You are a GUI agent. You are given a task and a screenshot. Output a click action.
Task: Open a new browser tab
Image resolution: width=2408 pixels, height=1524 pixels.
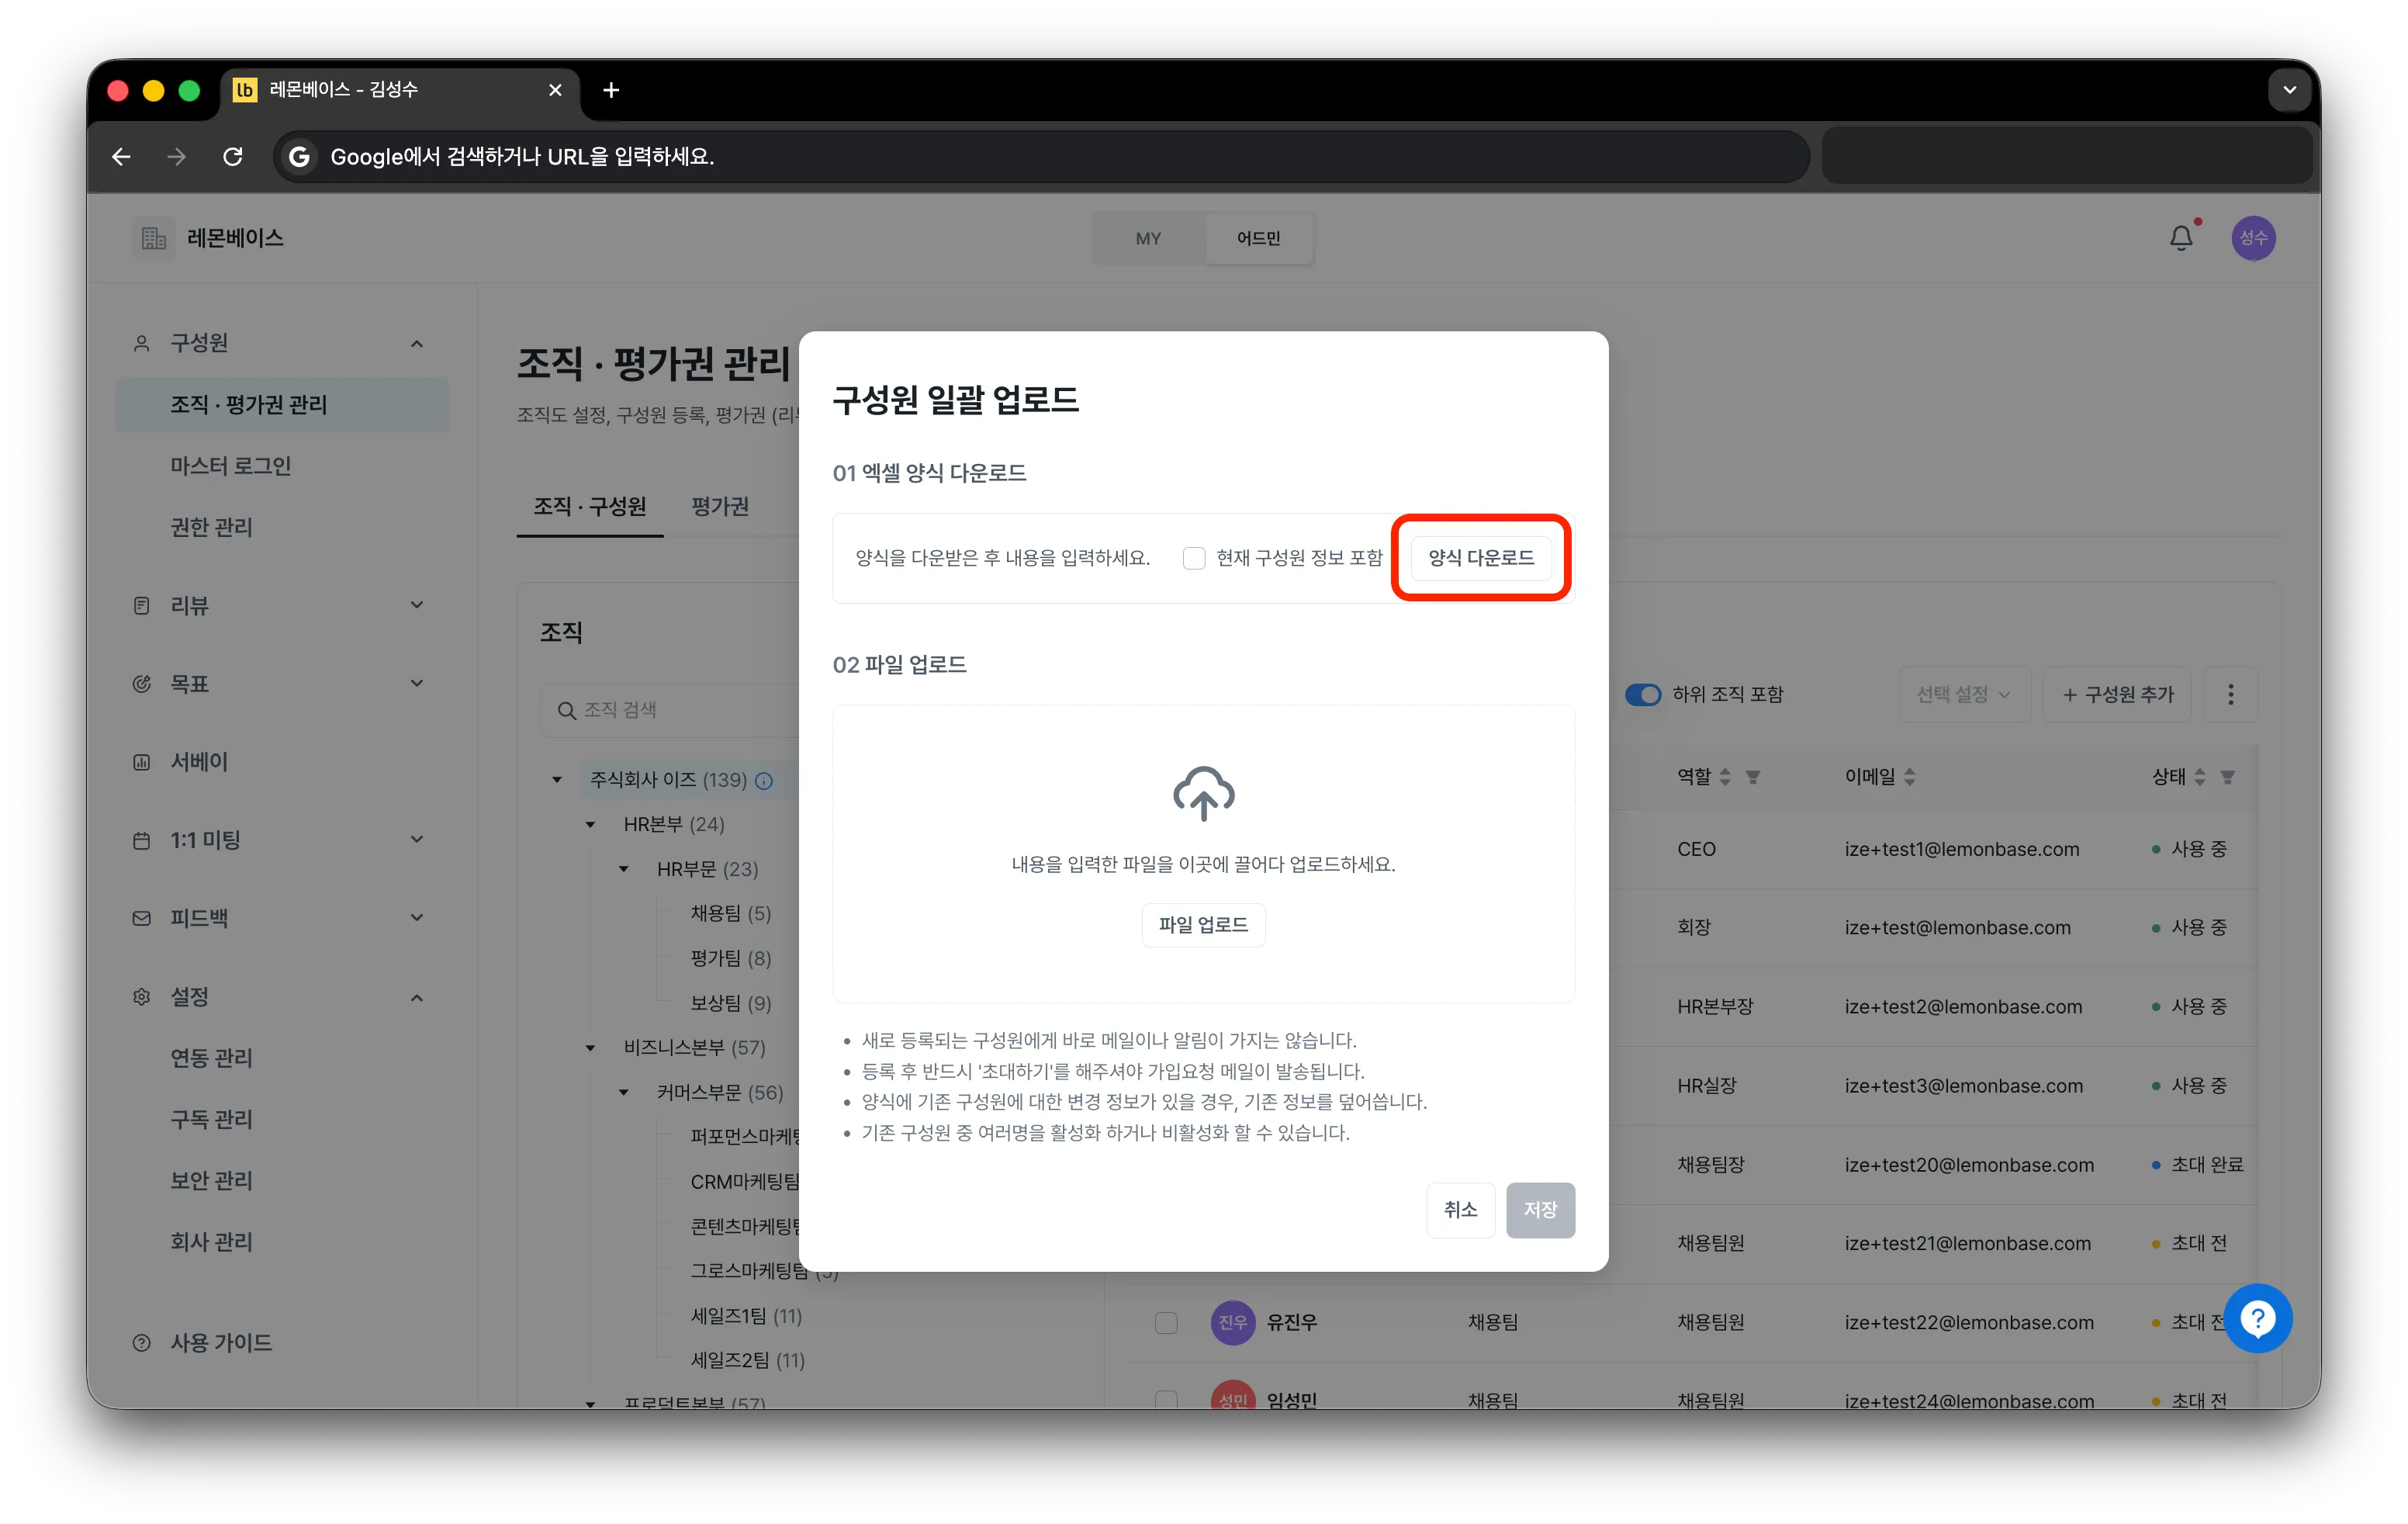[611, 90]
